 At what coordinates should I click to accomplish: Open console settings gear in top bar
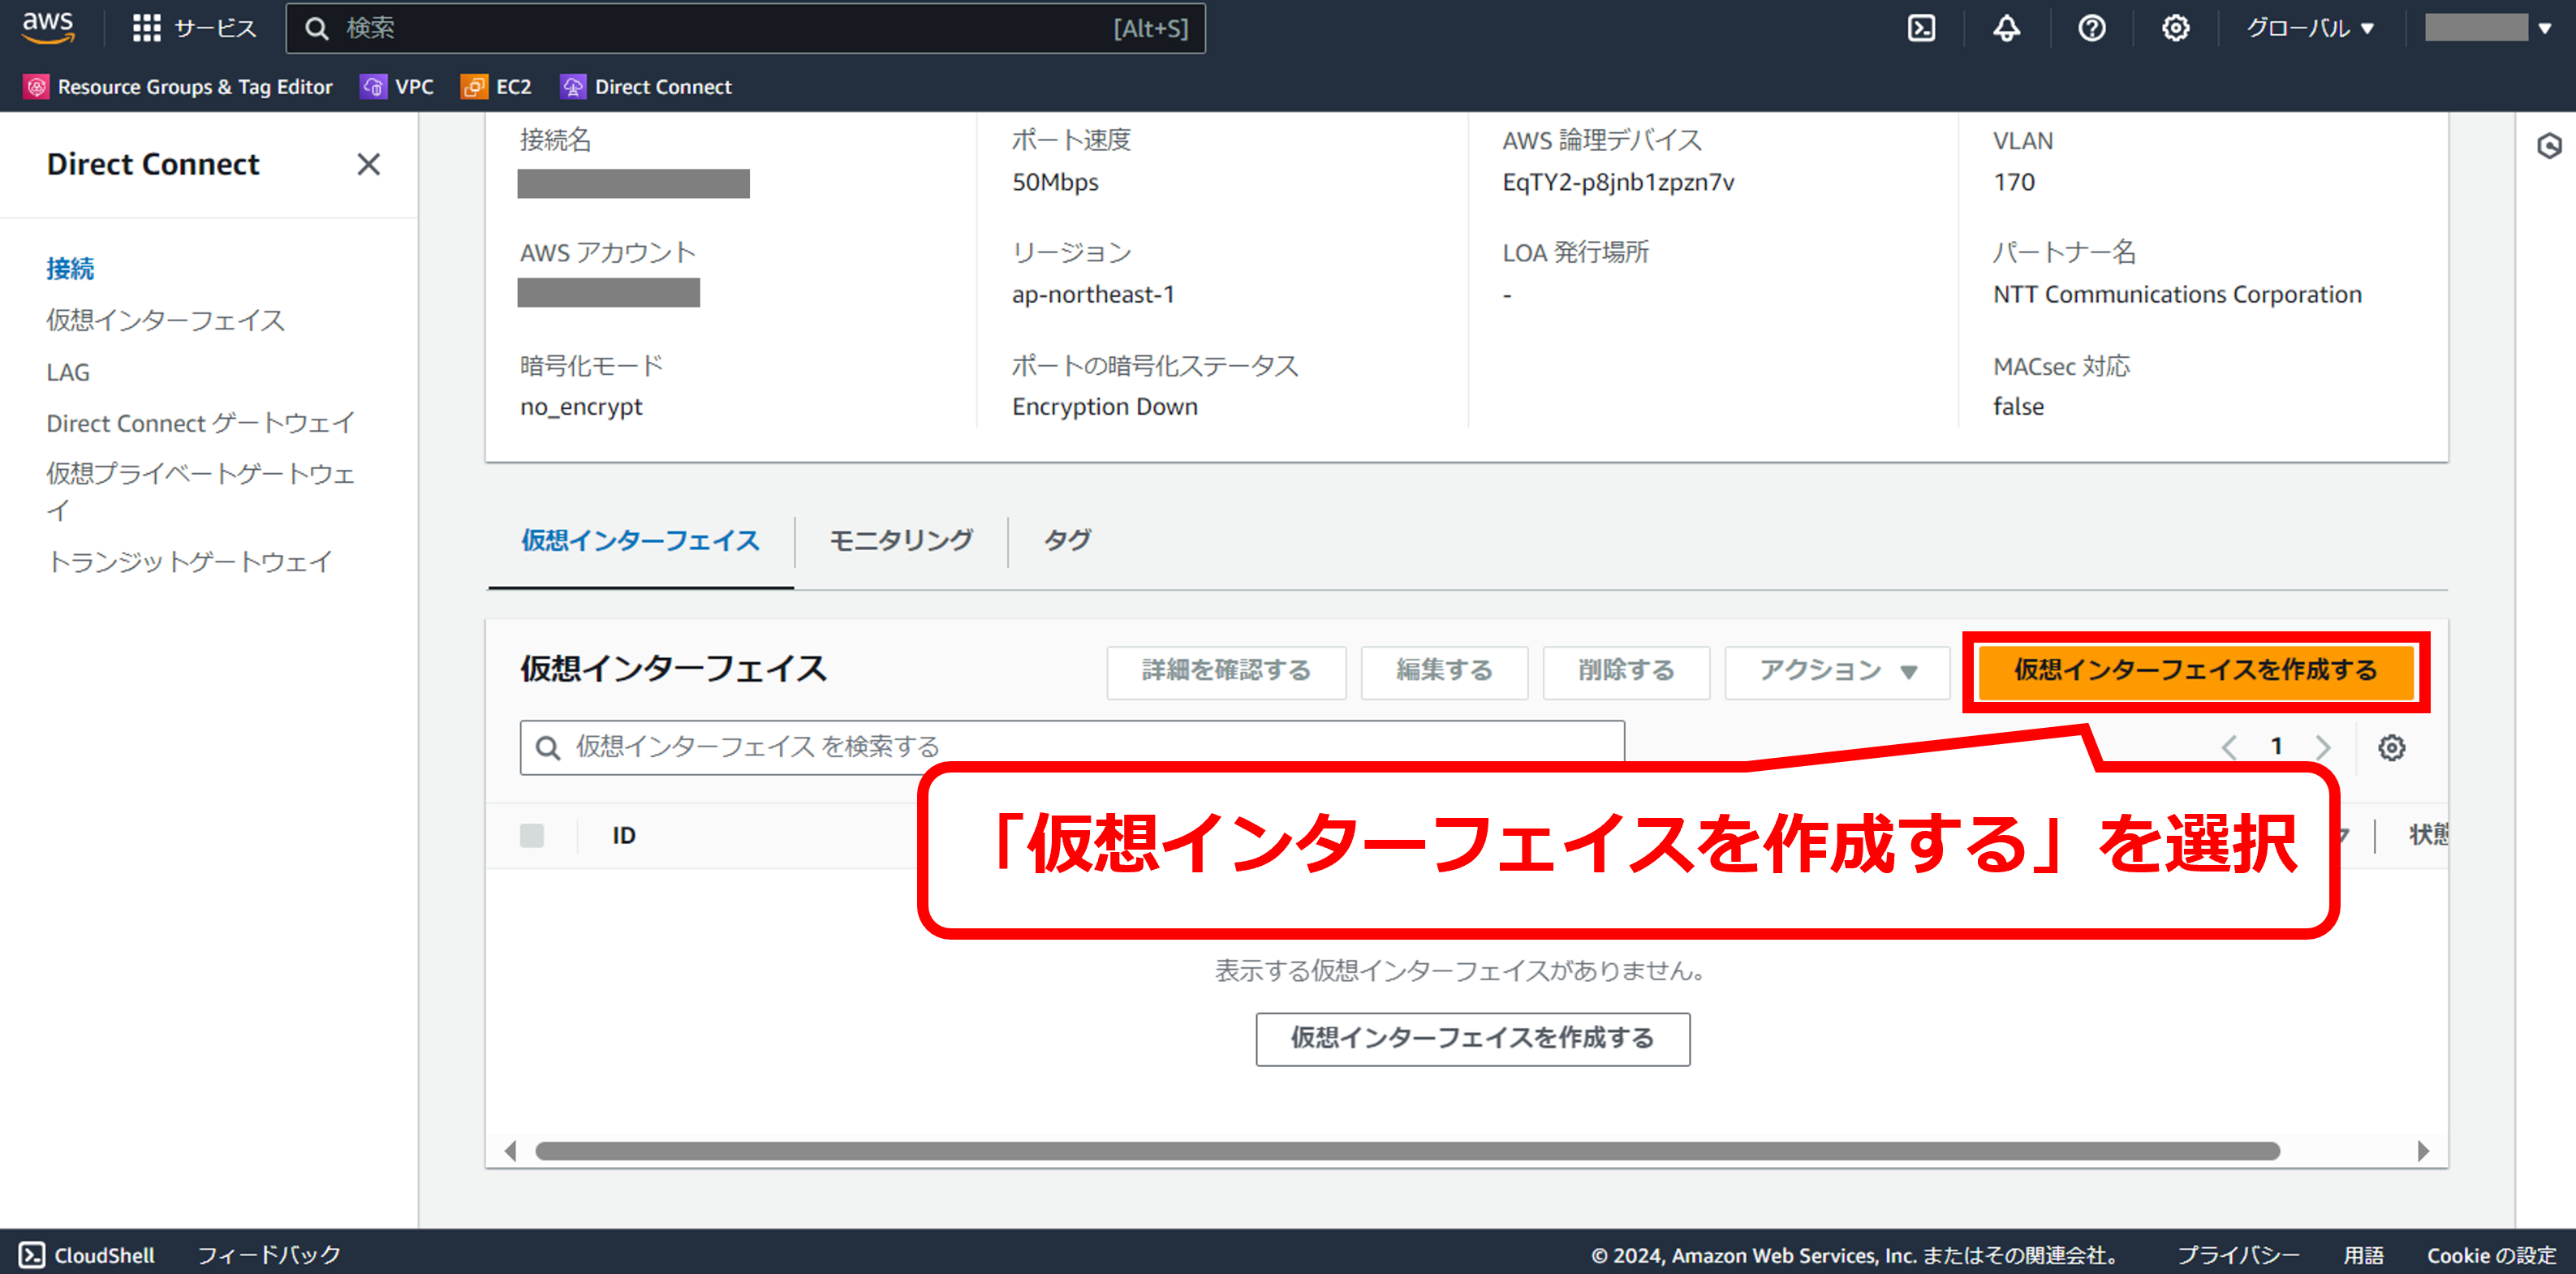[x=2175, y=28]
